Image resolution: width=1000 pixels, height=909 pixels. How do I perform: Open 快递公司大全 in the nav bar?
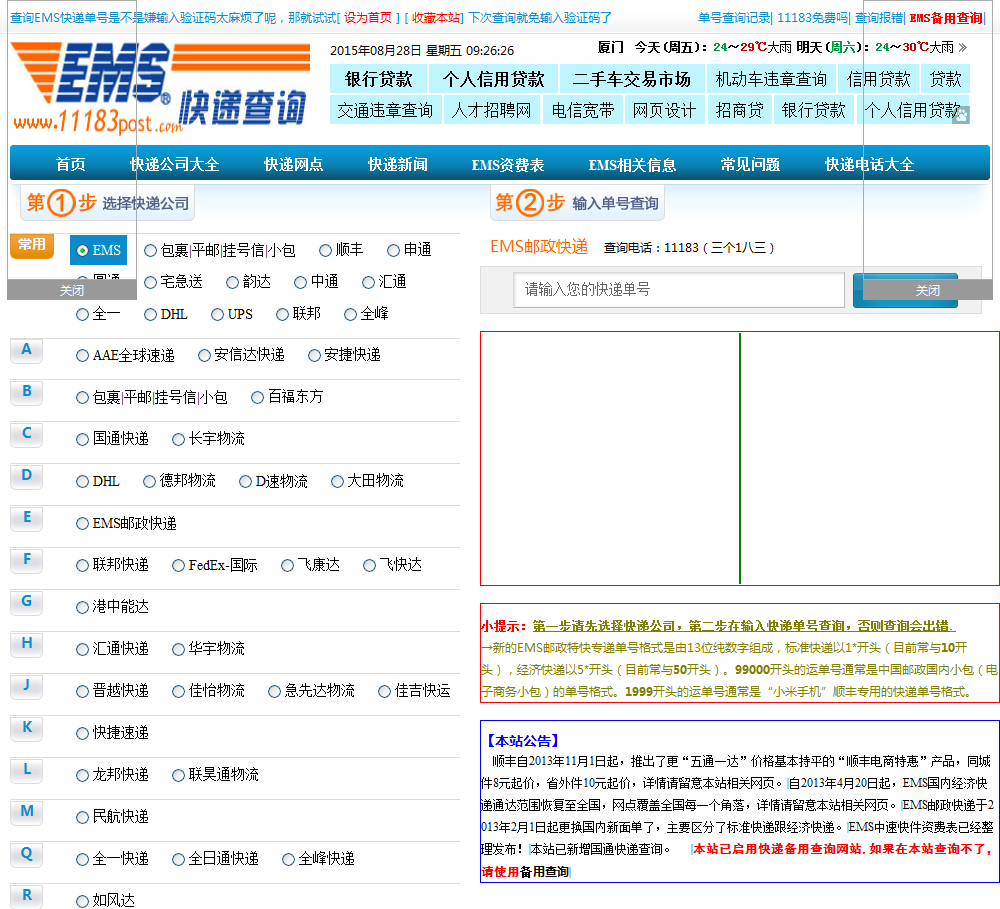coord(174,165)
